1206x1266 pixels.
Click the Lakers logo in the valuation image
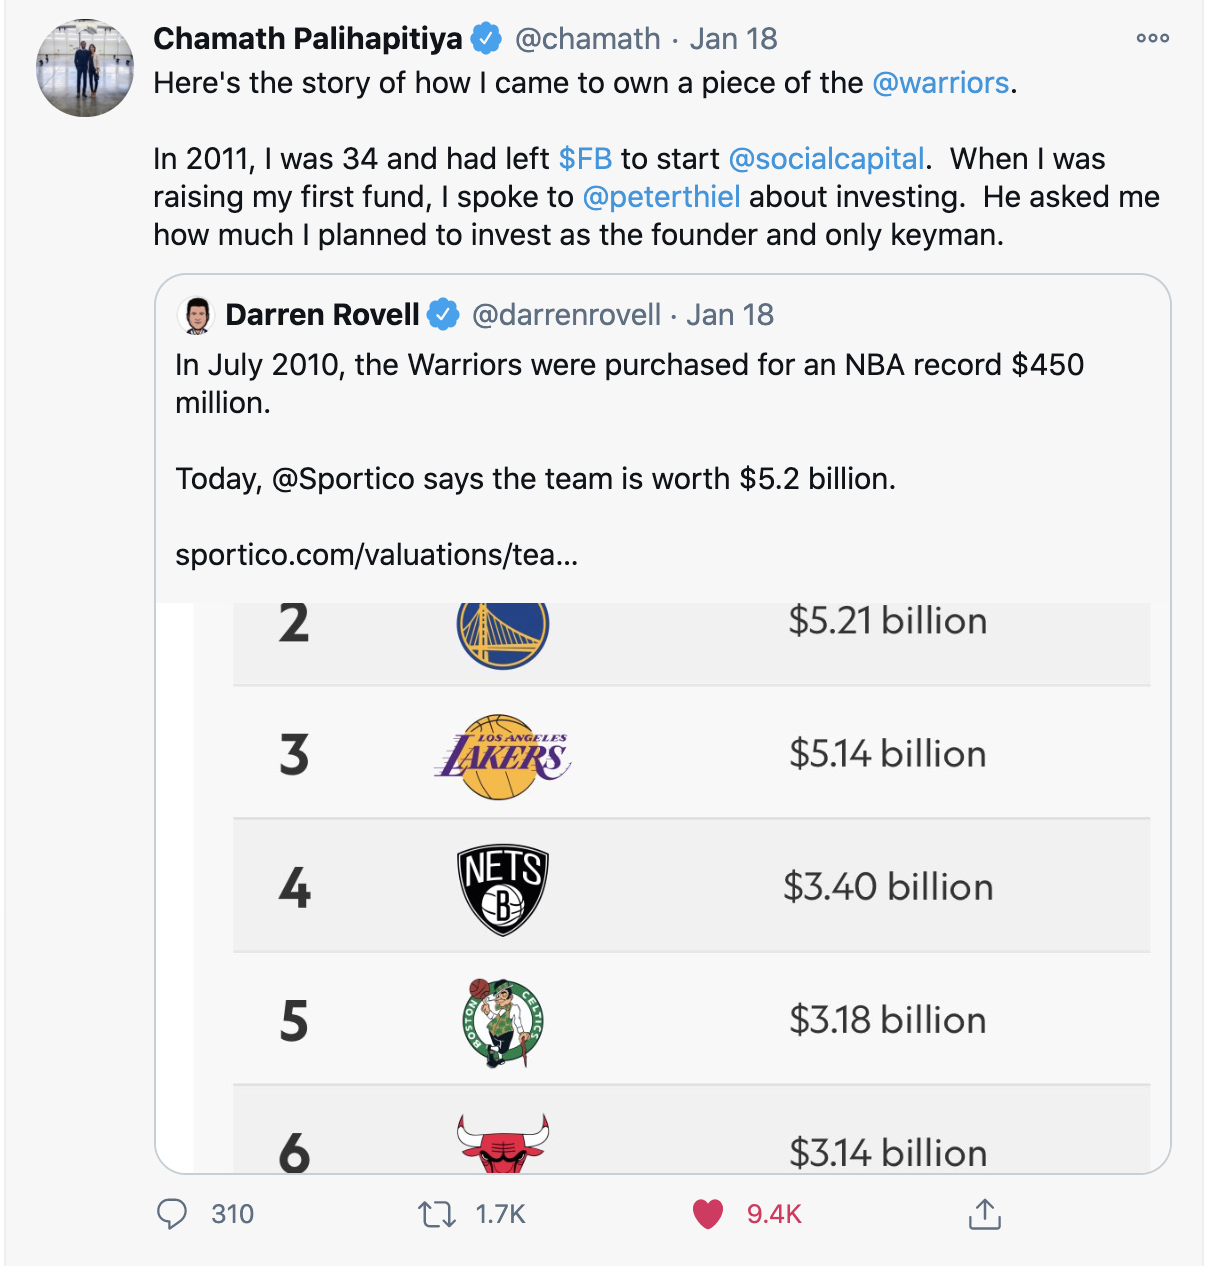(x=503, y=756)
